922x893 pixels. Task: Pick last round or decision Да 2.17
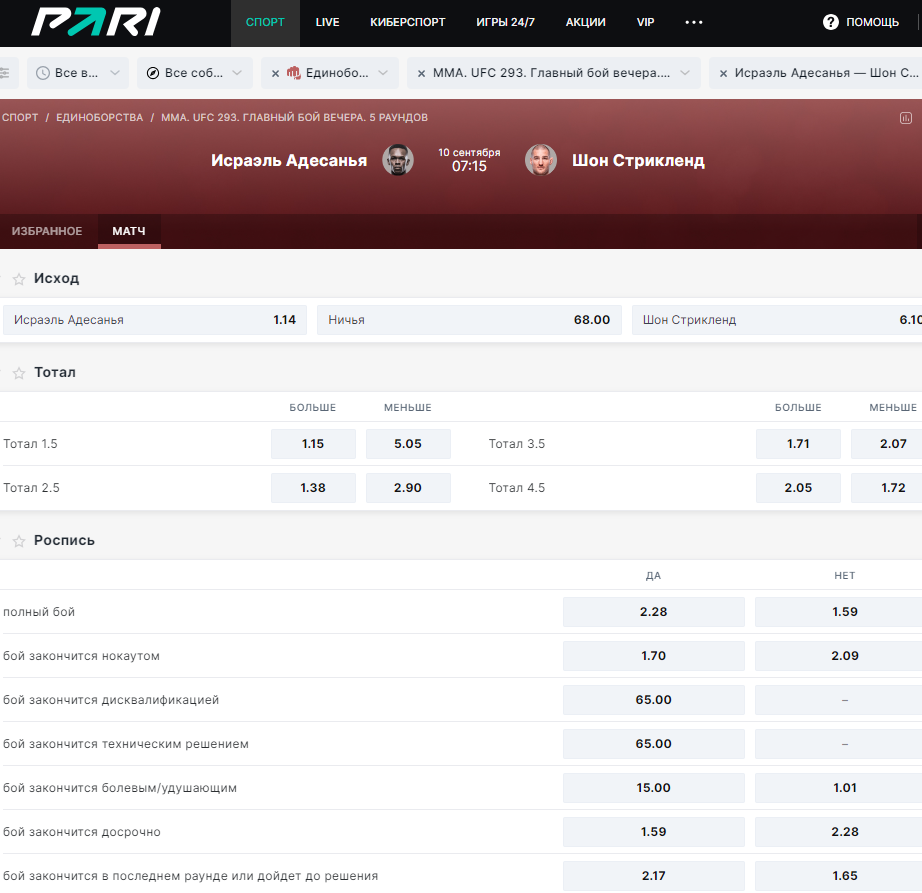click(x=653, y=876)
